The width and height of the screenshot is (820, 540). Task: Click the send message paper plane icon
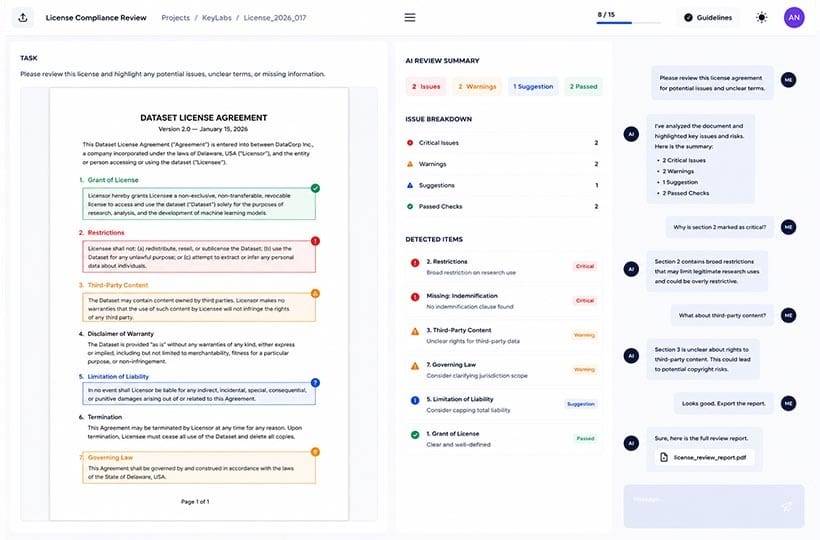[787, 506]
